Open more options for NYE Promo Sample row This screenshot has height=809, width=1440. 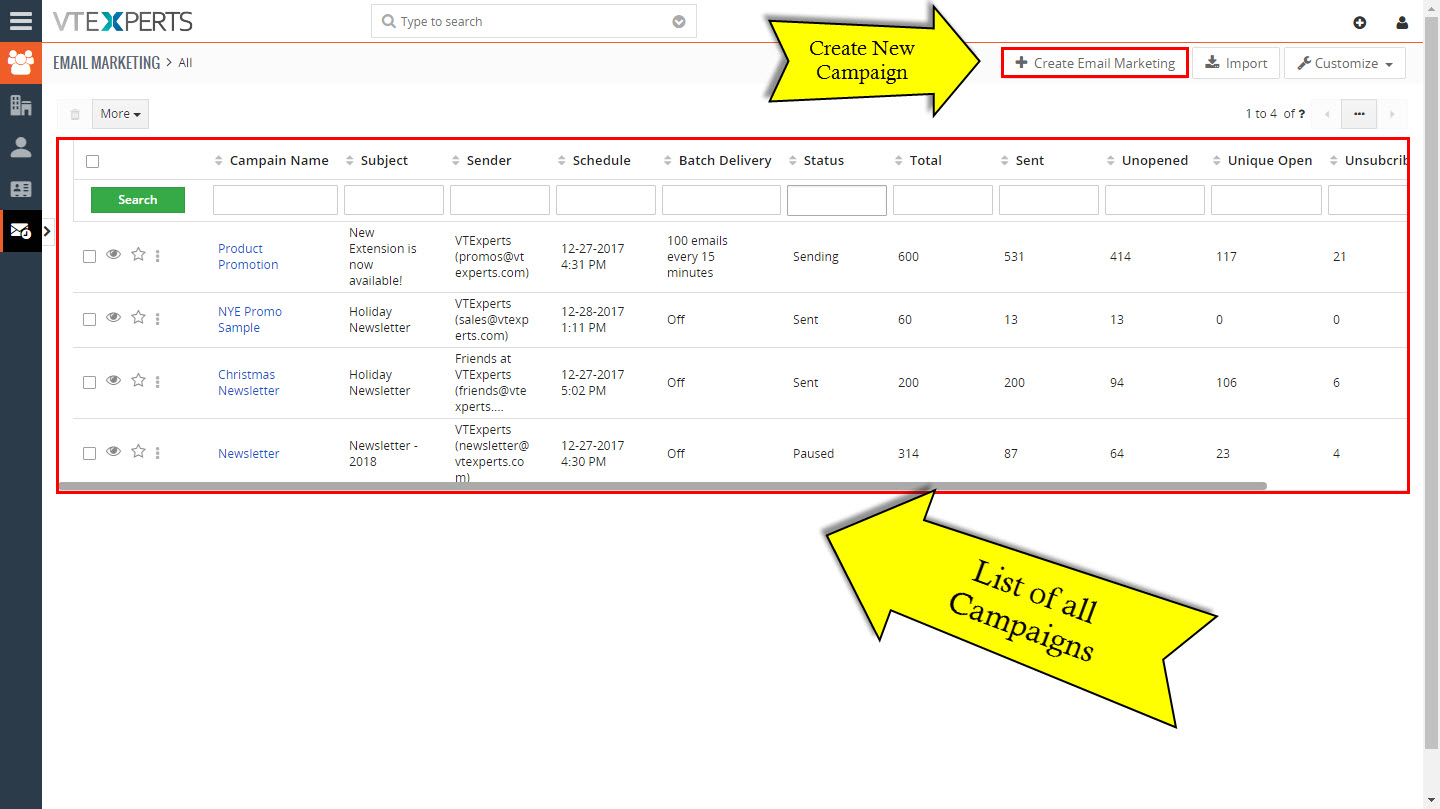click(x=158, y=319)
